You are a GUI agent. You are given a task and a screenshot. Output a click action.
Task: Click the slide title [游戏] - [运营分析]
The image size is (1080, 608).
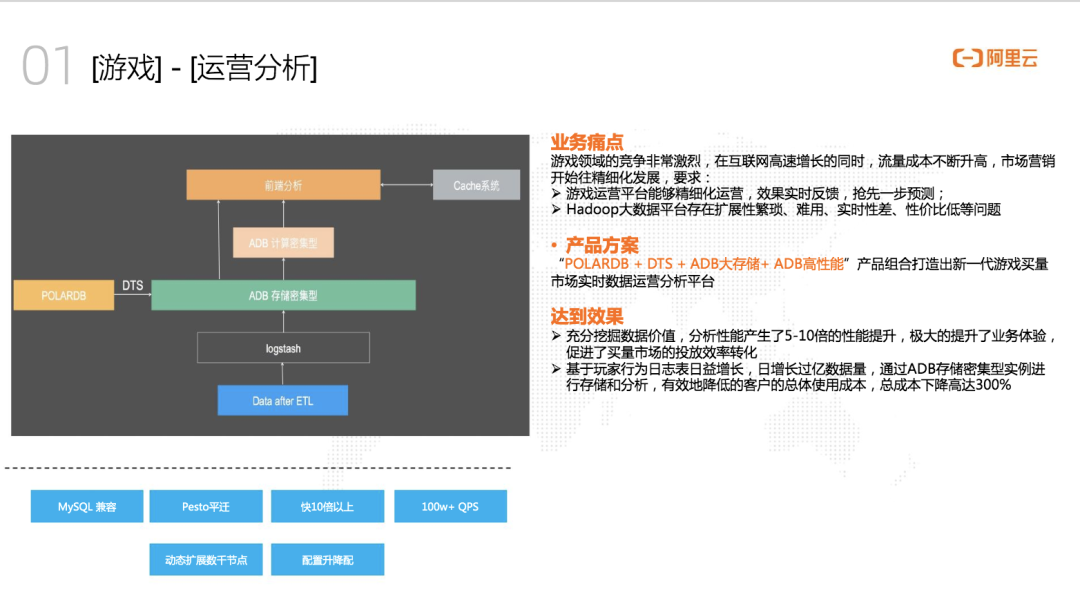pos(205,67)
